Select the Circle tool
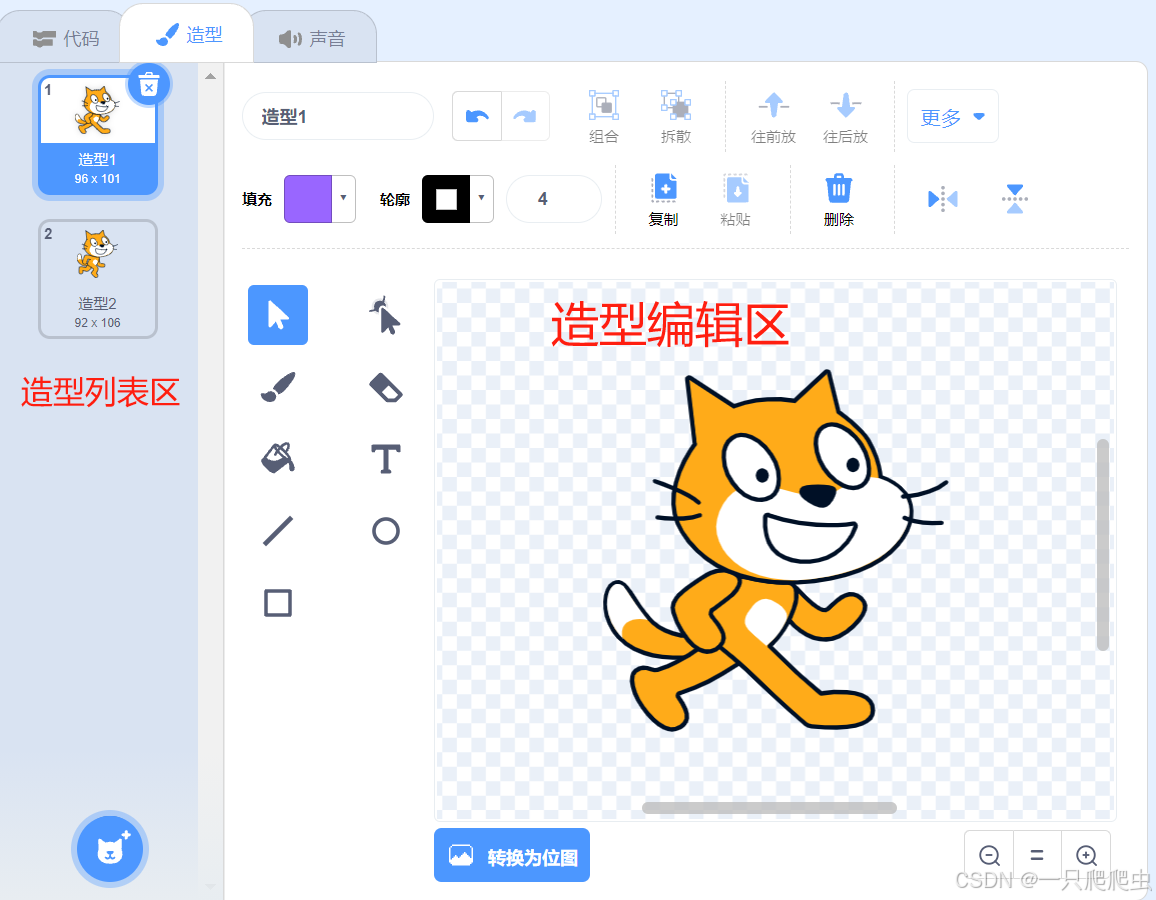 [x=385, y=531]
